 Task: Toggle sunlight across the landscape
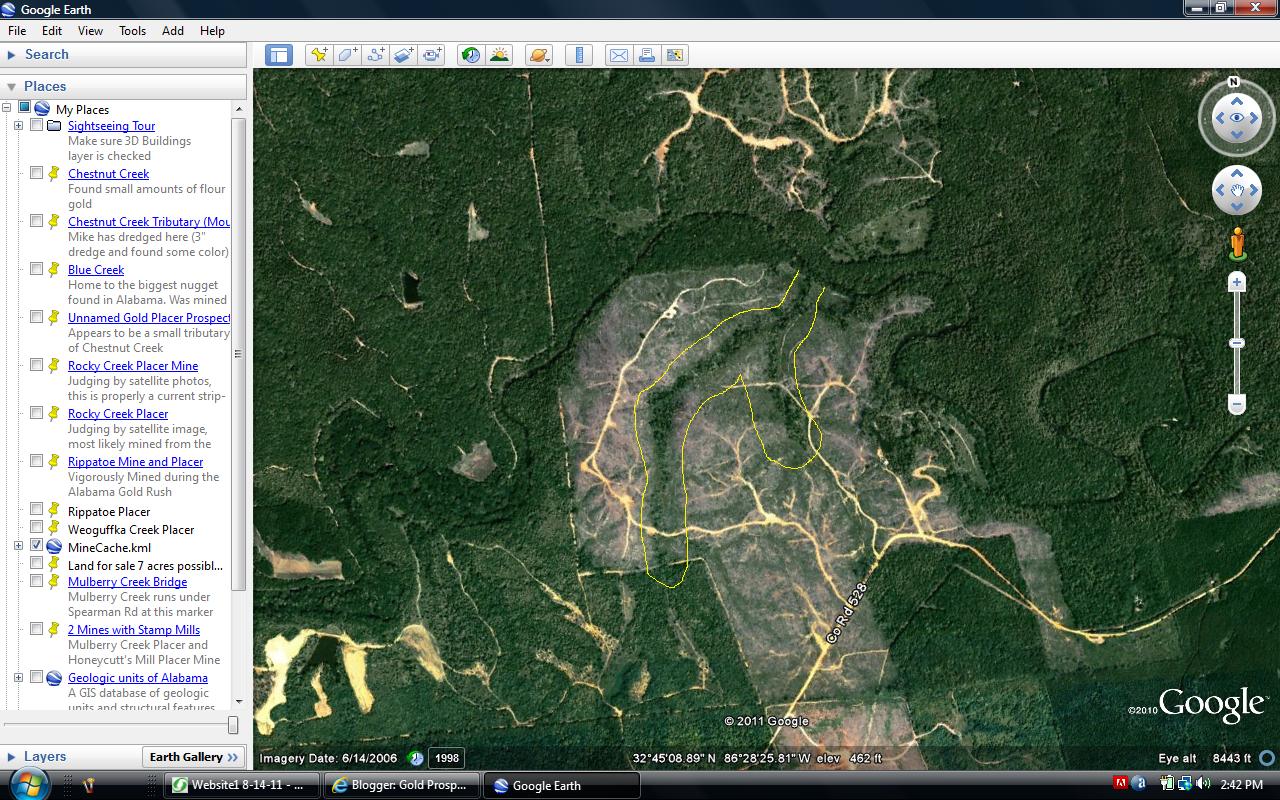click(x=498, y=55)
